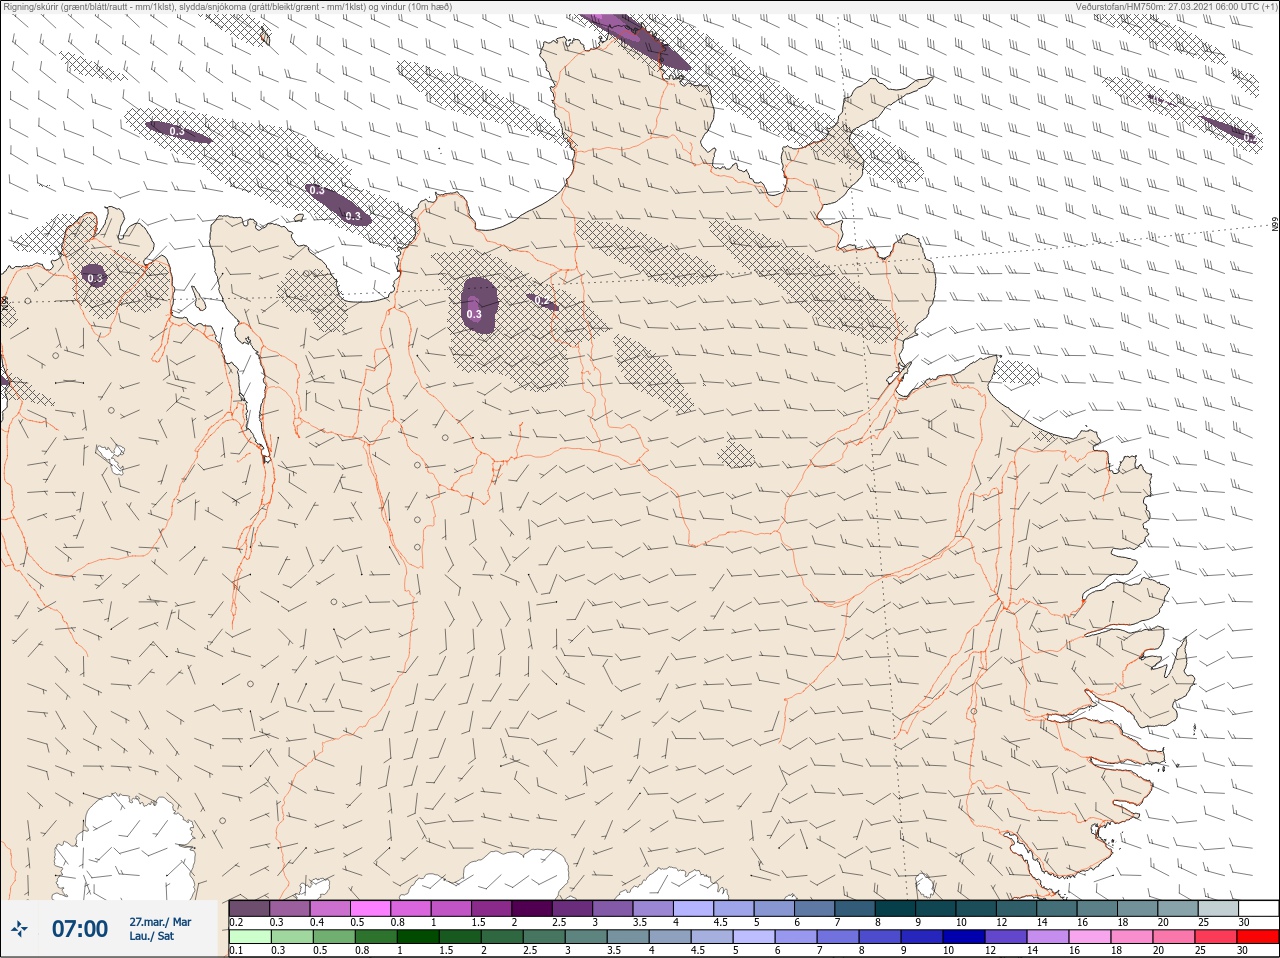Select the deep blue 10 rain-scale swatch
Image resolution: width=1280 pixels, height=958 pixels.
pyautogui.click(x=963, y=937)
